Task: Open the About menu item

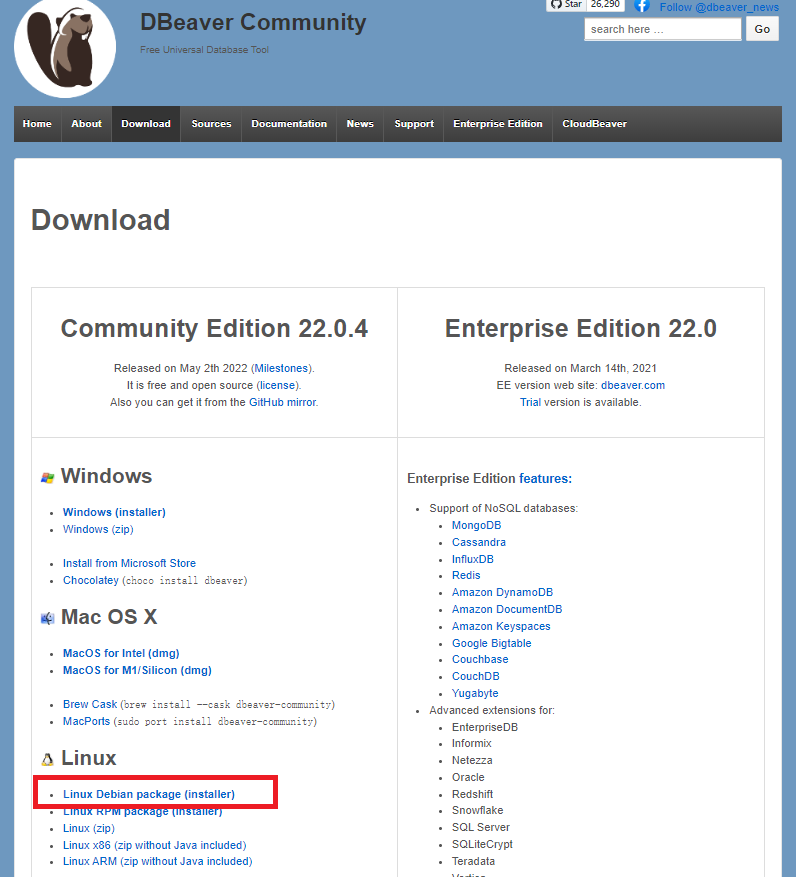Action: click(86, 124)
